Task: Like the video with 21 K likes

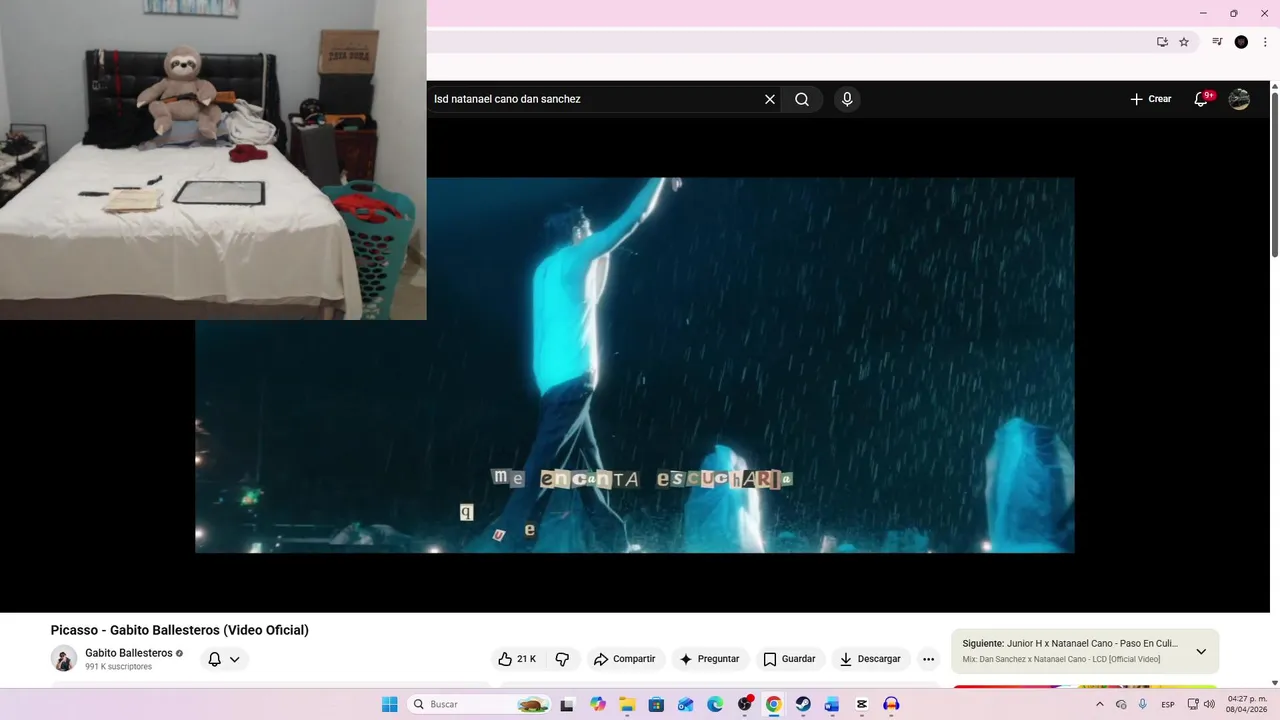Action: point(517,659)
